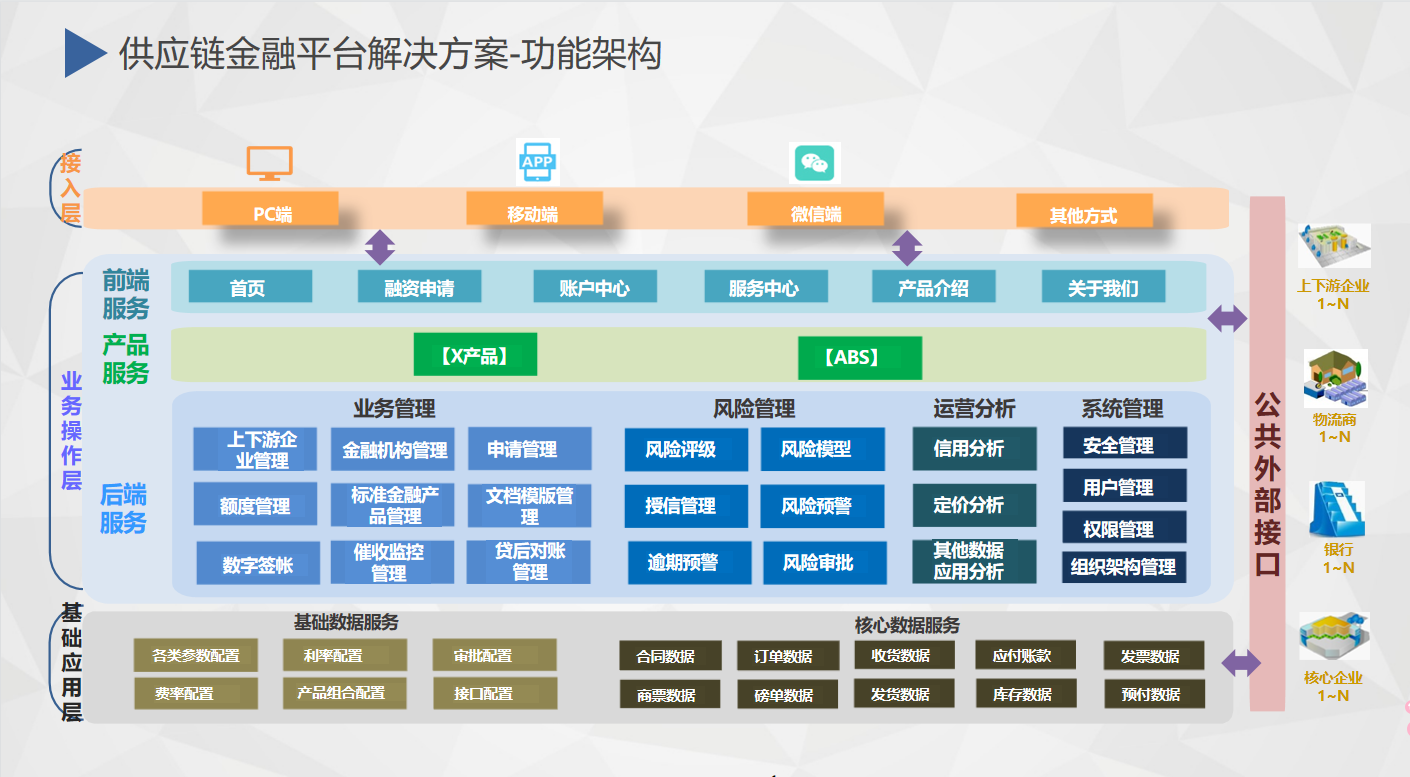This screenshot has width=1410, height=777.
Task: Click the double arrow below PC端
Action: 380,247
